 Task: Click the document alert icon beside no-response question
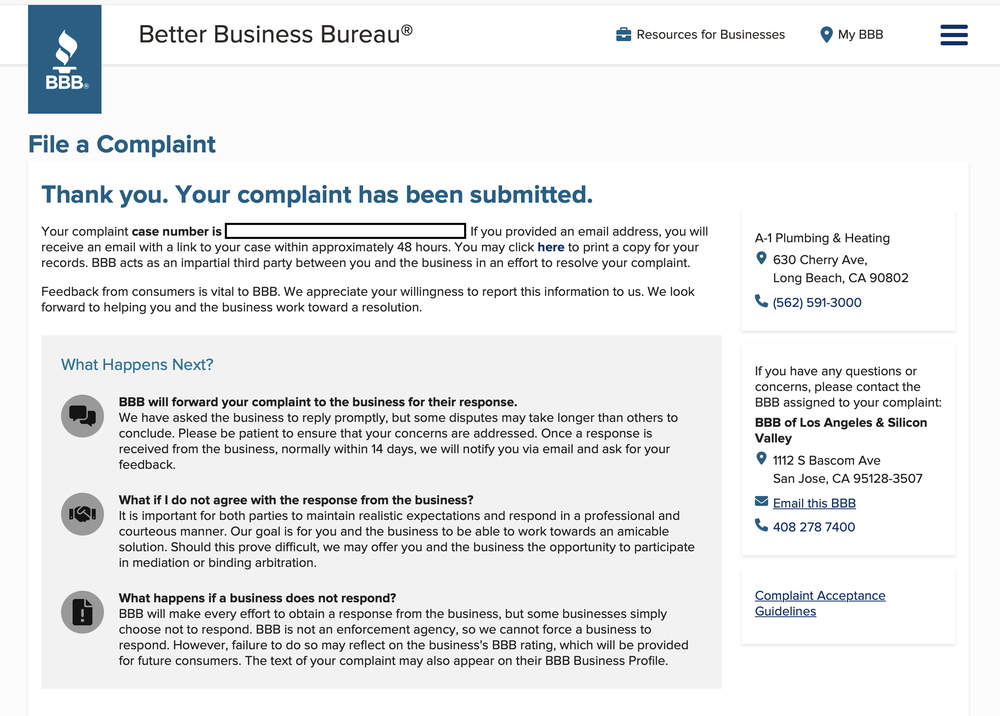82,612
